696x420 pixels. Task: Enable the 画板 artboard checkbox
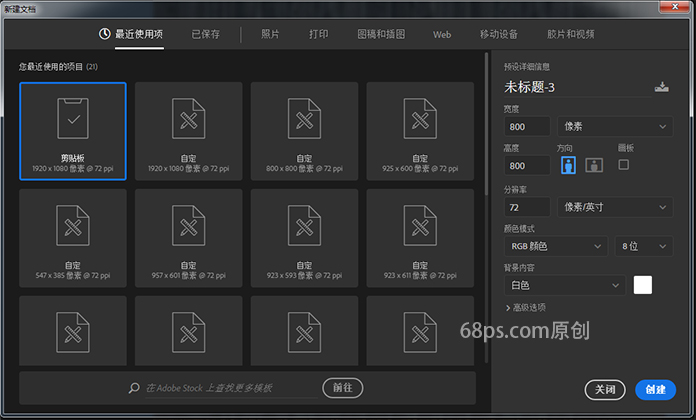pyautogui.click(x=624, y=165)
